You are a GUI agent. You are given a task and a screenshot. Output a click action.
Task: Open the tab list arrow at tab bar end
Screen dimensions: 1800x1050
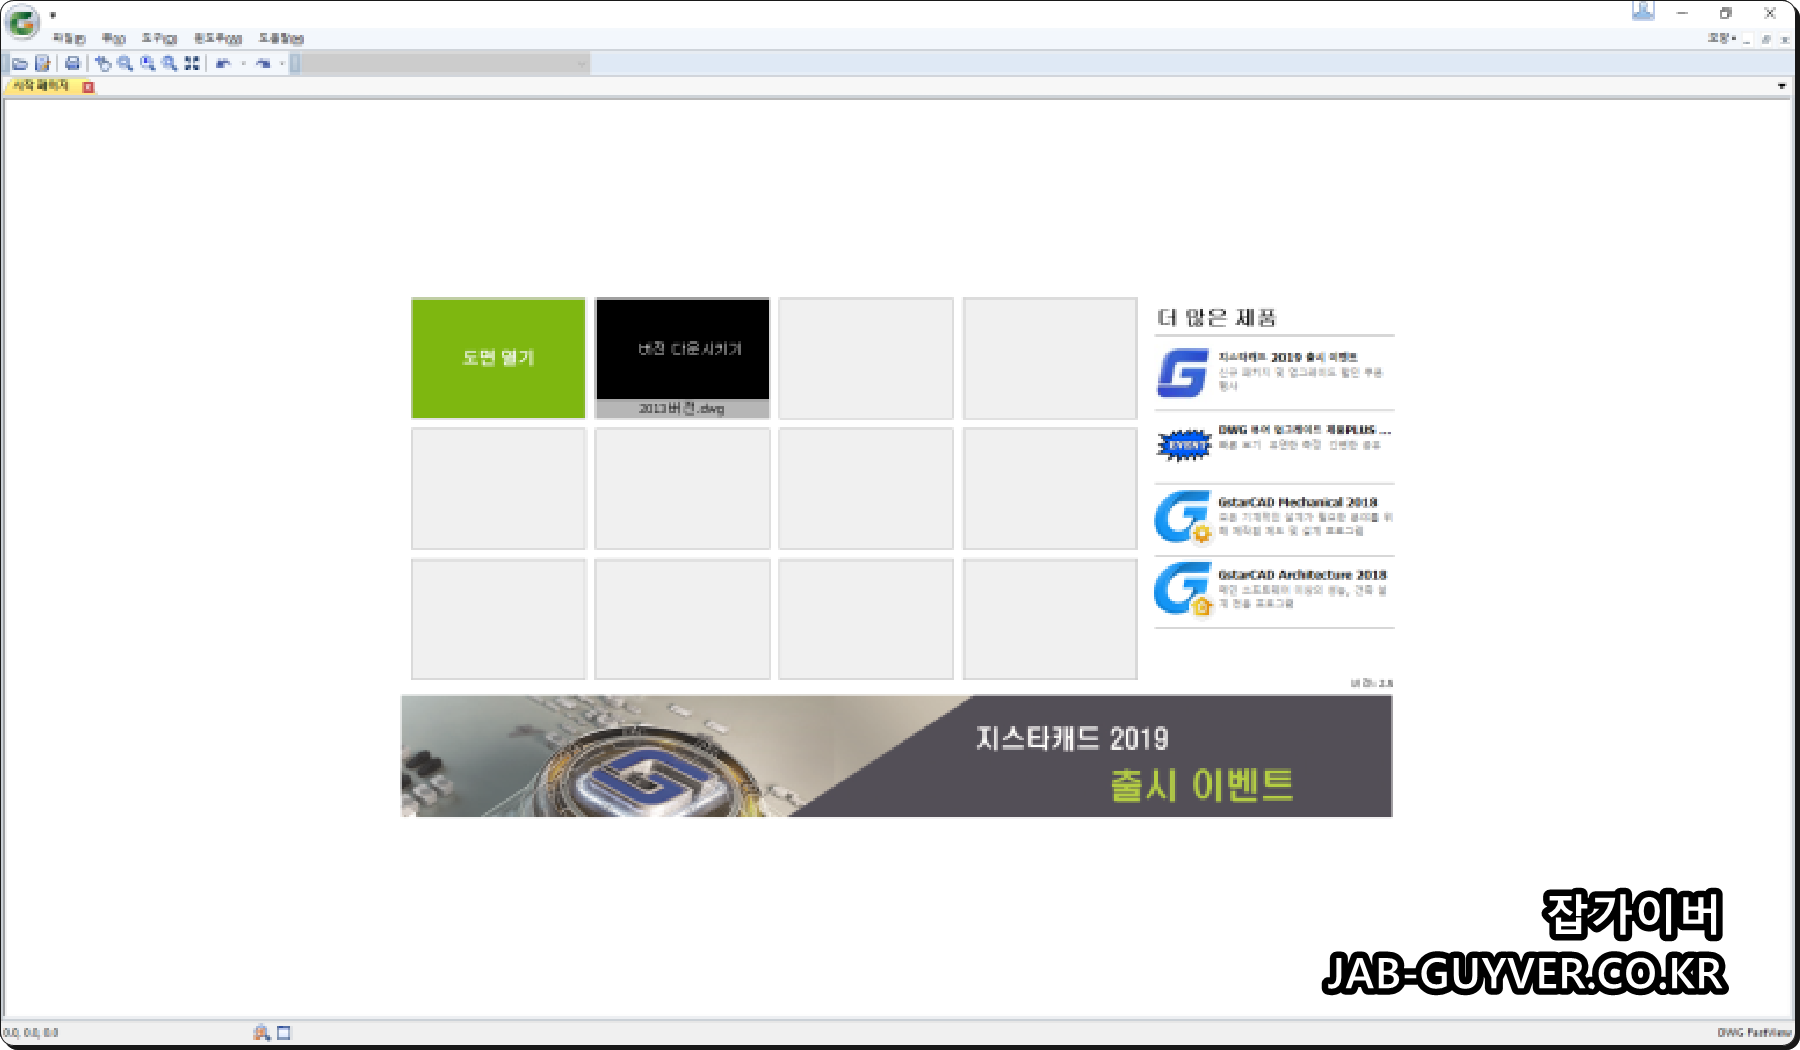(1782, 86)
